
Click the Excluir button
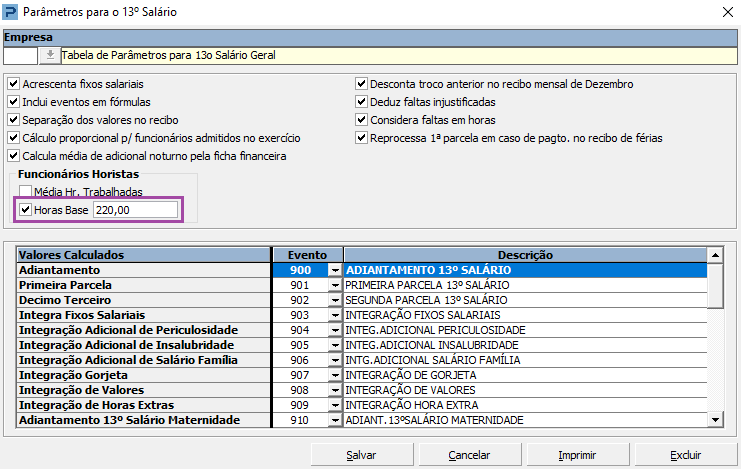tap(685, 455)
